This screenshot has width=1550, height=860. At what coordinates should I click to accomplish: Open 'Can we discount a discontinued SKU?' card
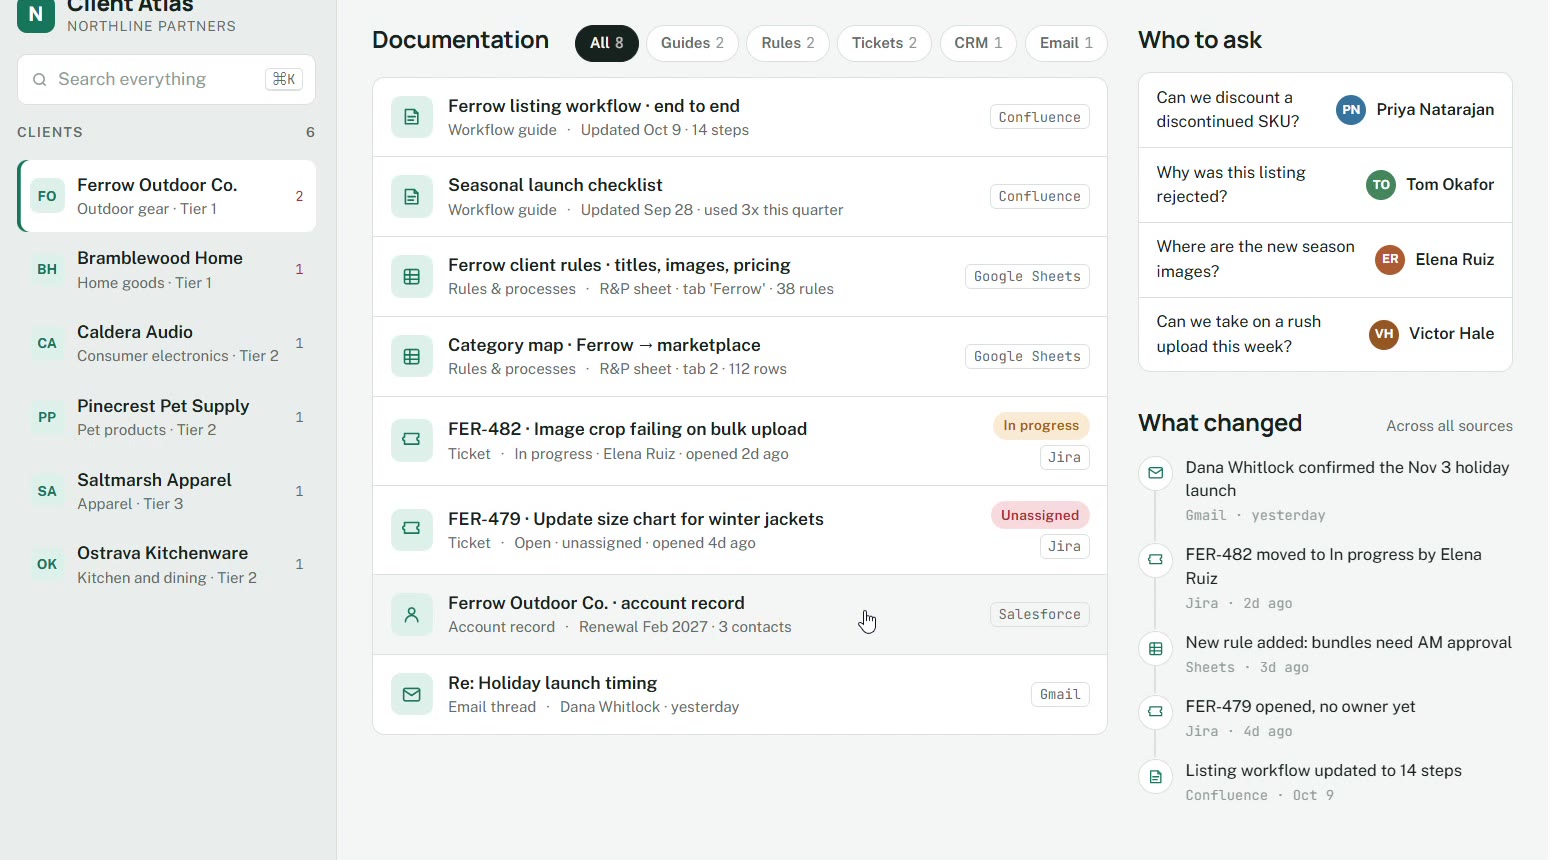(1325, 110)
